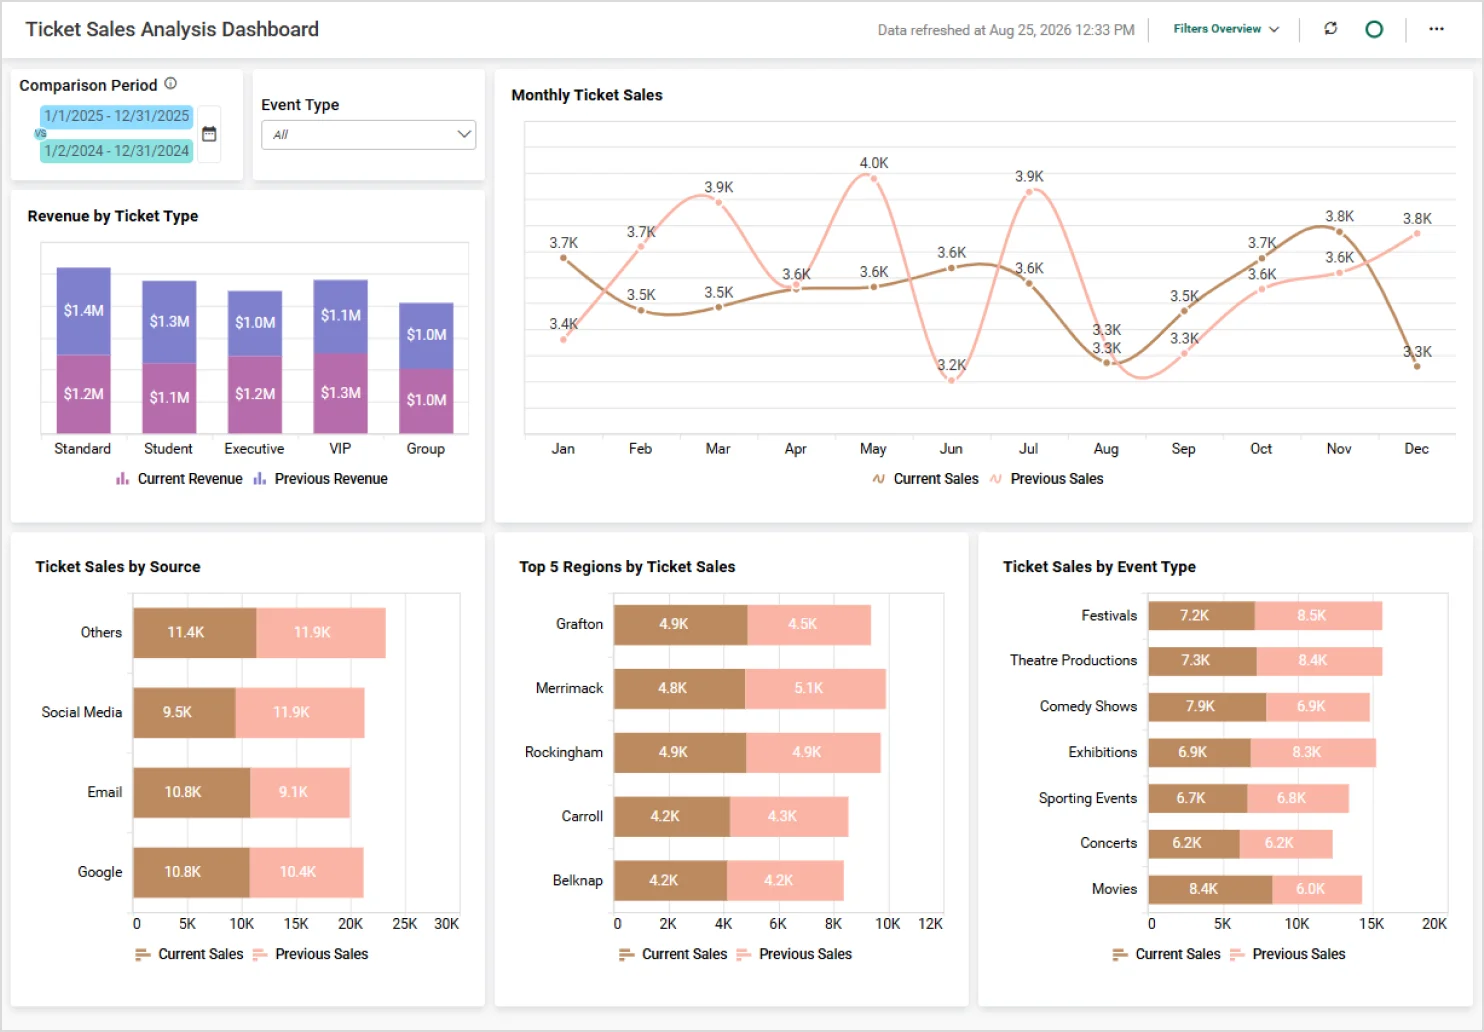Image resolution: width=1484 pixels, height=1032 pixels.
Task: Click the Rockingham 4.9K current sales bar
Action: [680, 753]
